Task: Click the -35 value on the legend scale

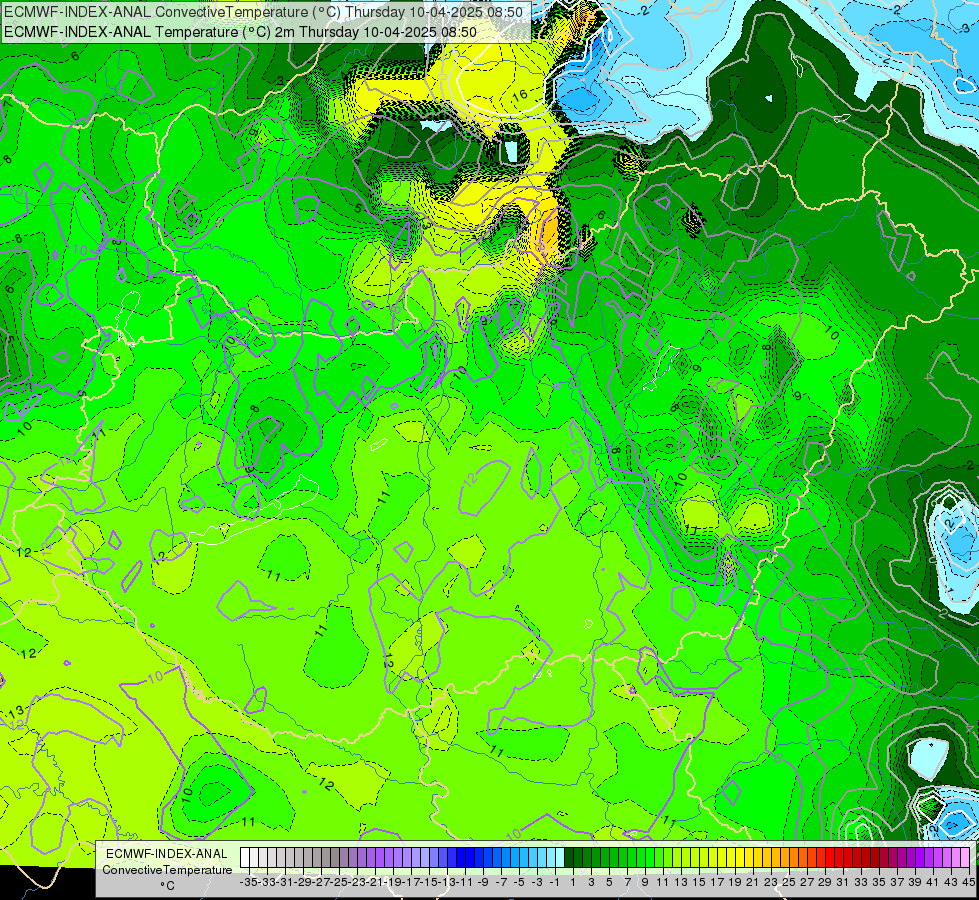Action: 248,882
